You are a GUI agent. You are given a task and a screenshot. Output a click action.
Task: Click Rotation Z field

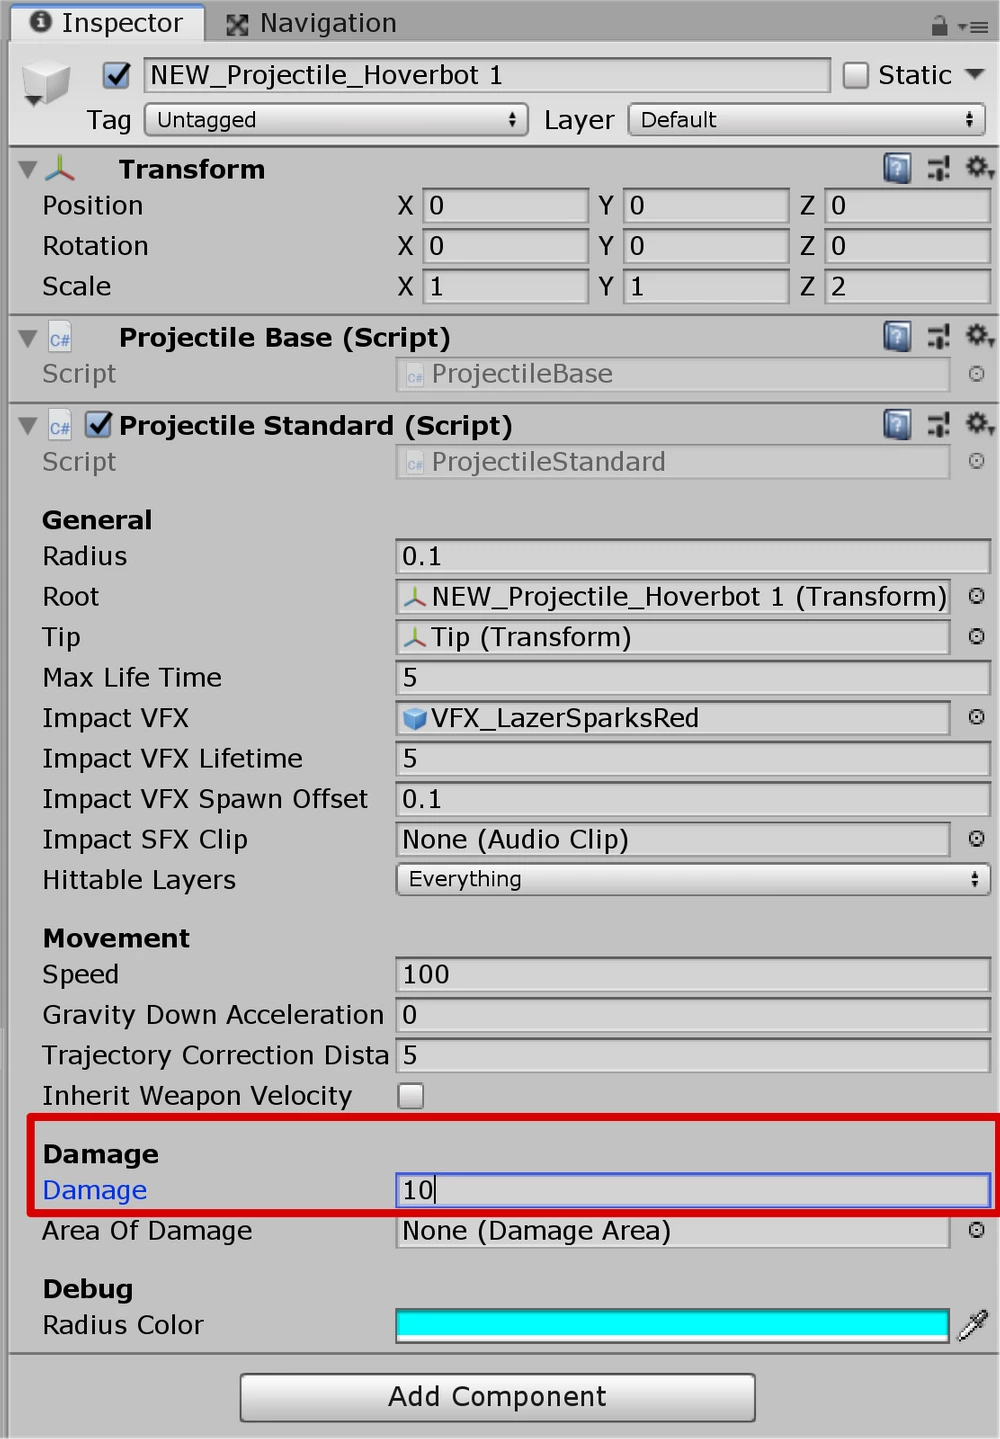[x=907, y=246]
